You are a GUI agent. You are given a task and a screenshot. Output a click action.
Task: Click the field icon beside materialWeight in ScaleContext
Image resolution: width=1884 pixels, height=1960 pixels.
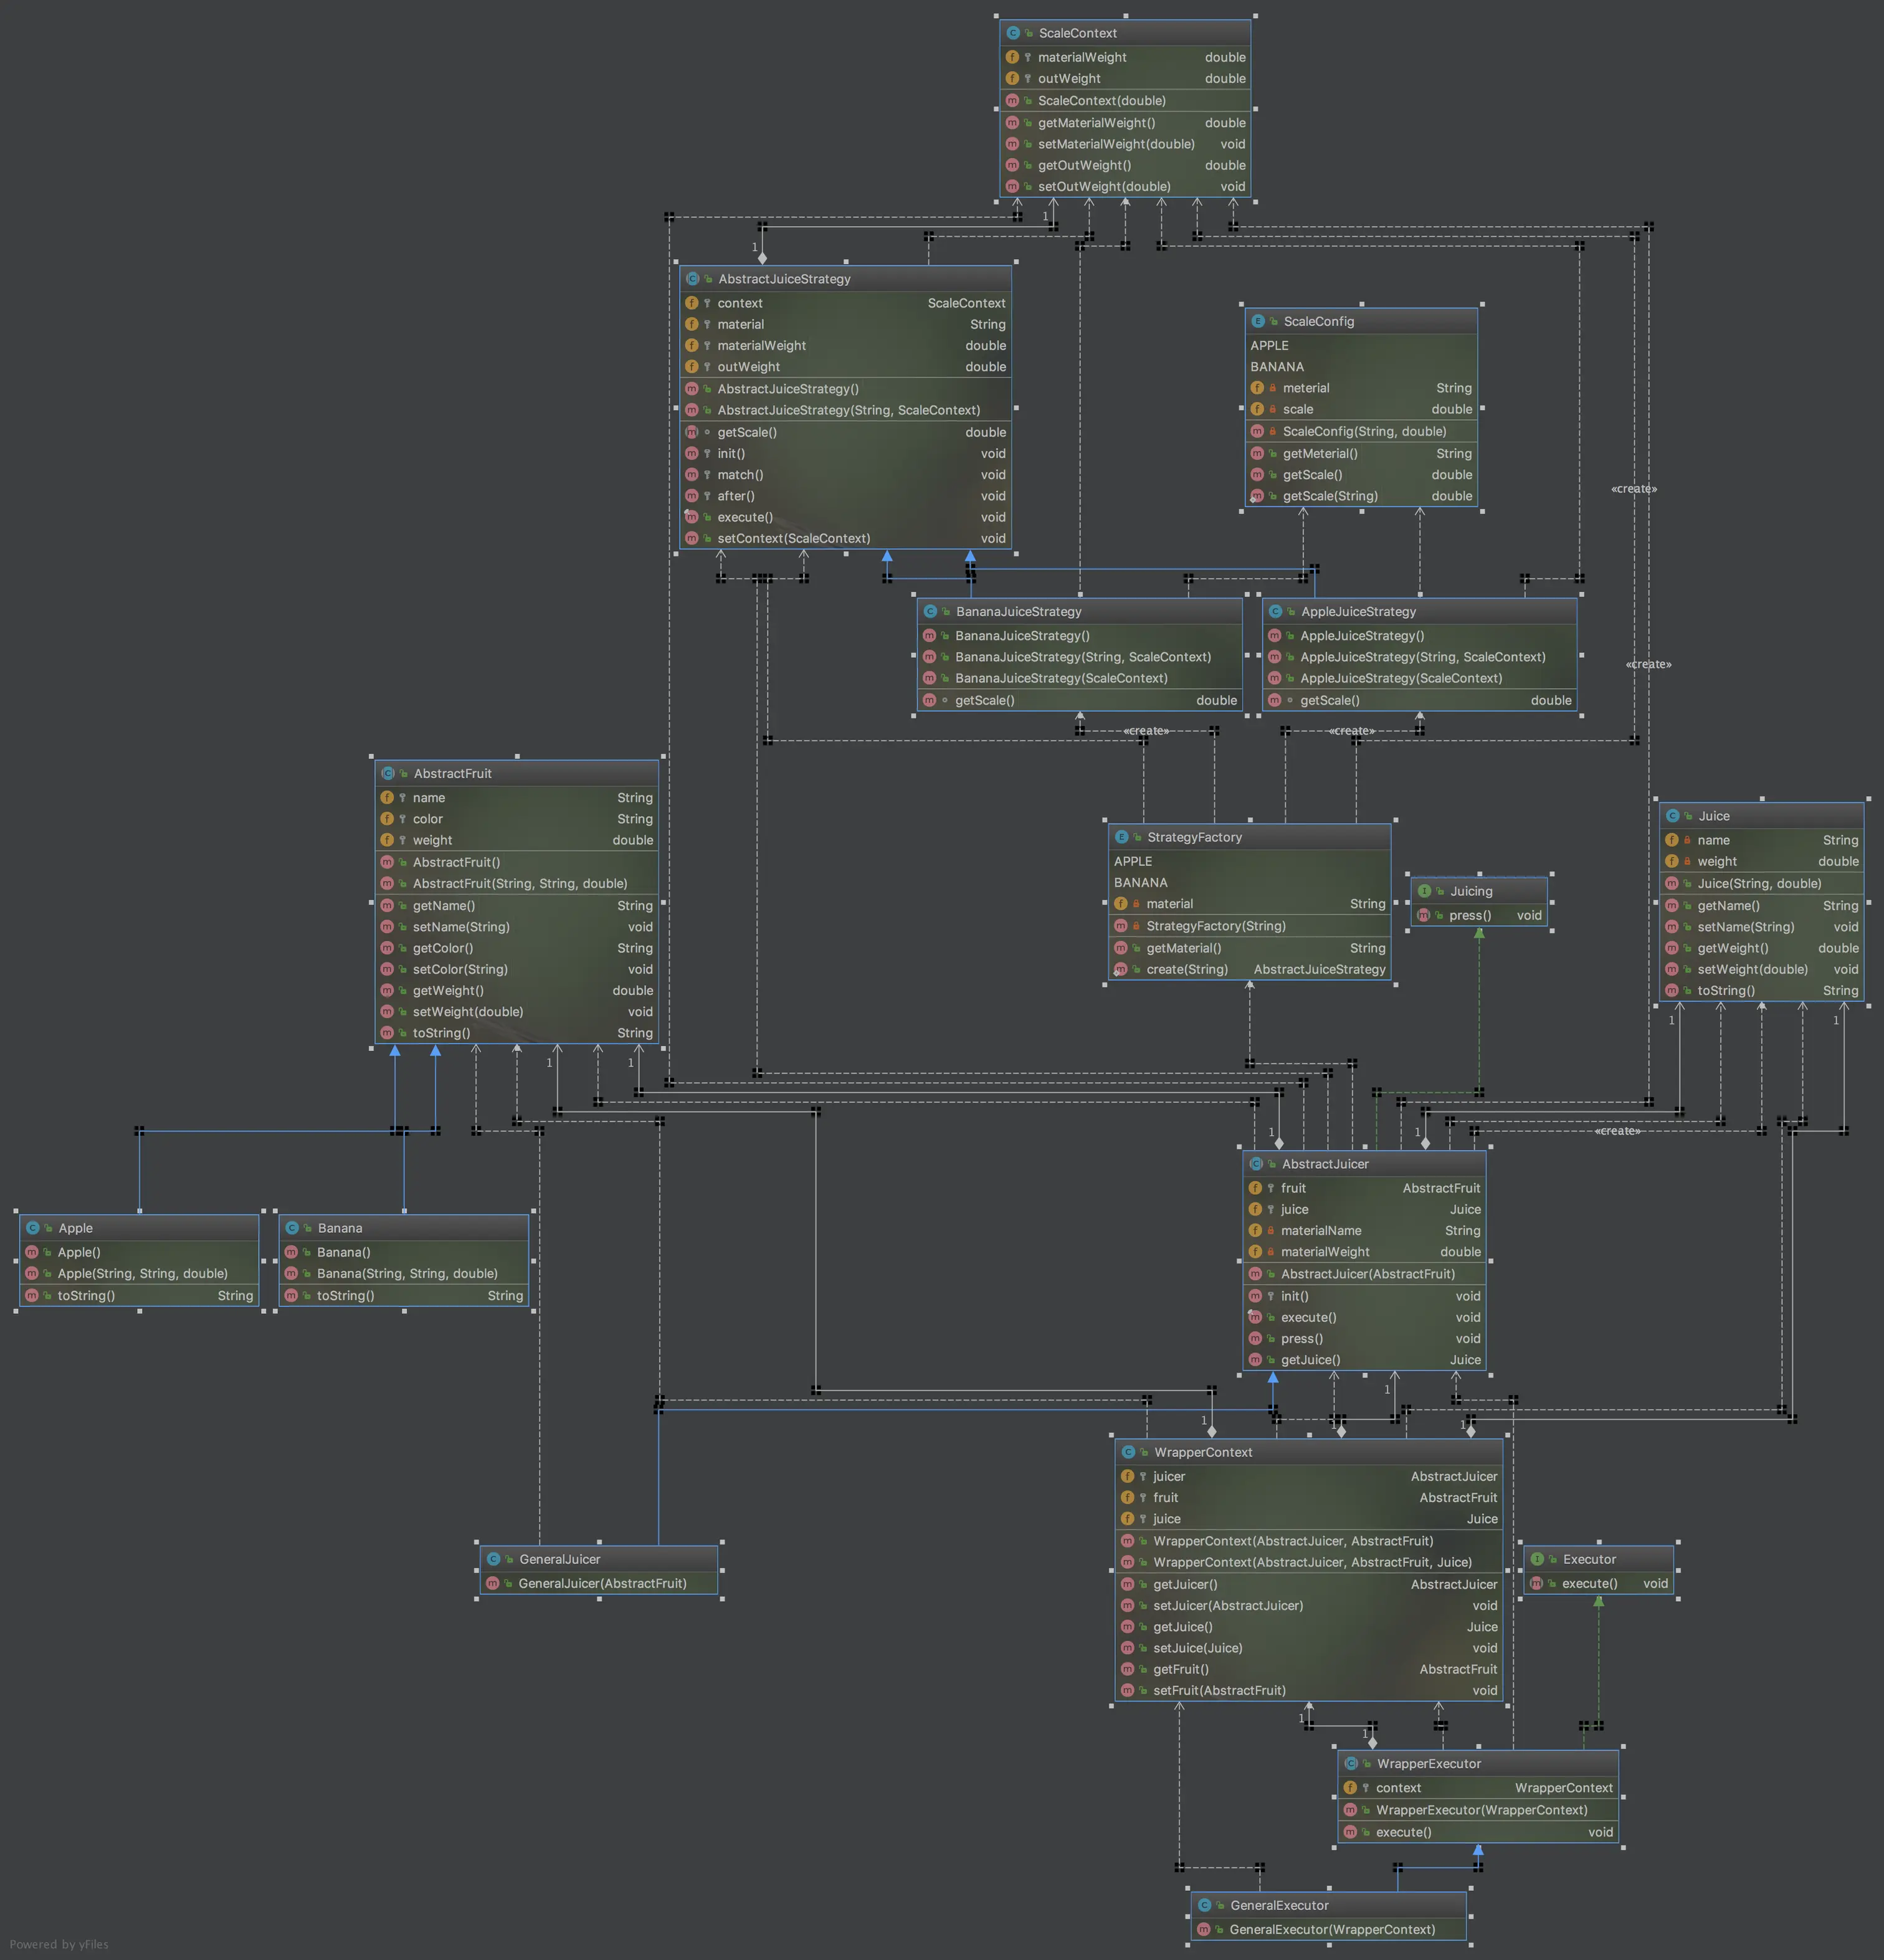point(1012,57)
